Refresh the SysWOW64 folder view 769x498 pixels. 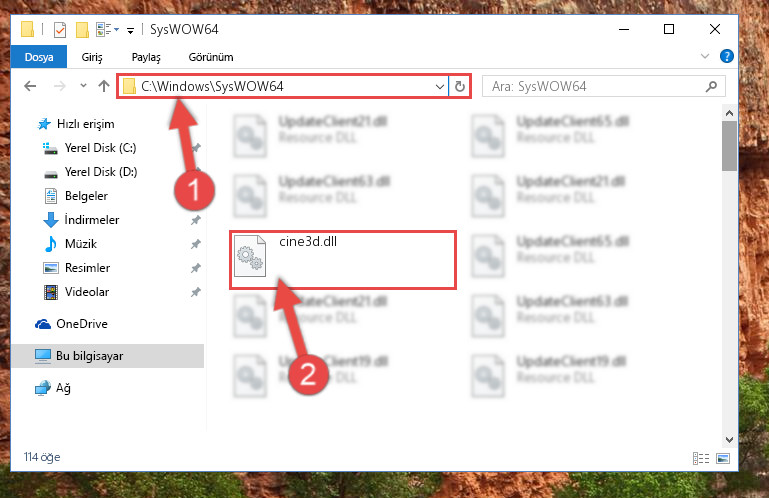(460, 86)
